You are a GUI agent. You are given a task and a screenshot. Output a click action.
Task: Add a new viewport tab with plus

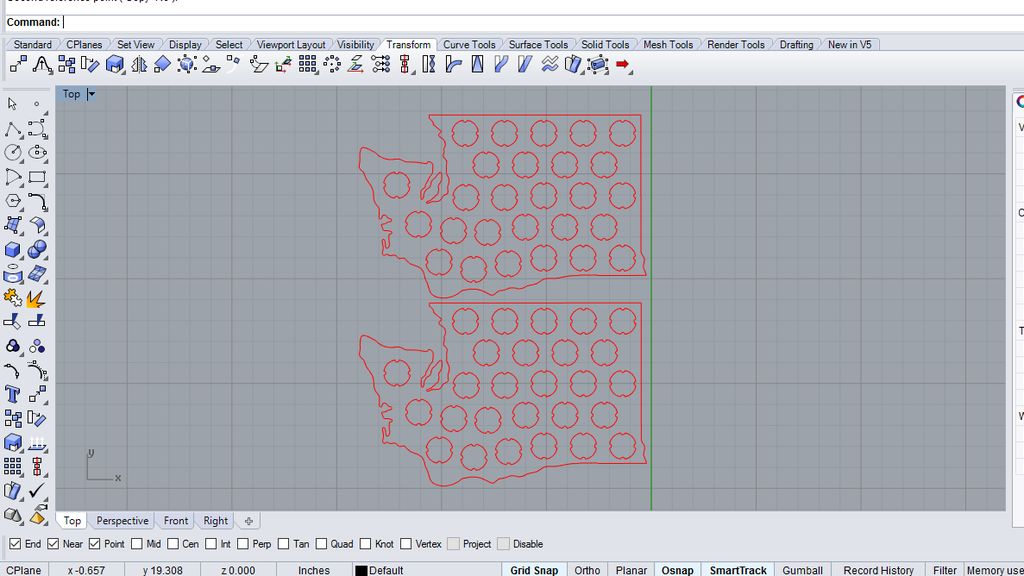pyautogui.click(x=249, y=520)
